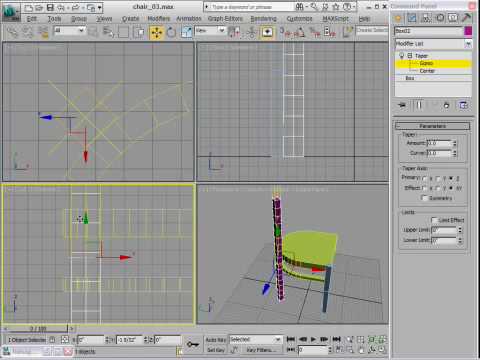Click the Pin Stack icon

(x=402, y=105)
